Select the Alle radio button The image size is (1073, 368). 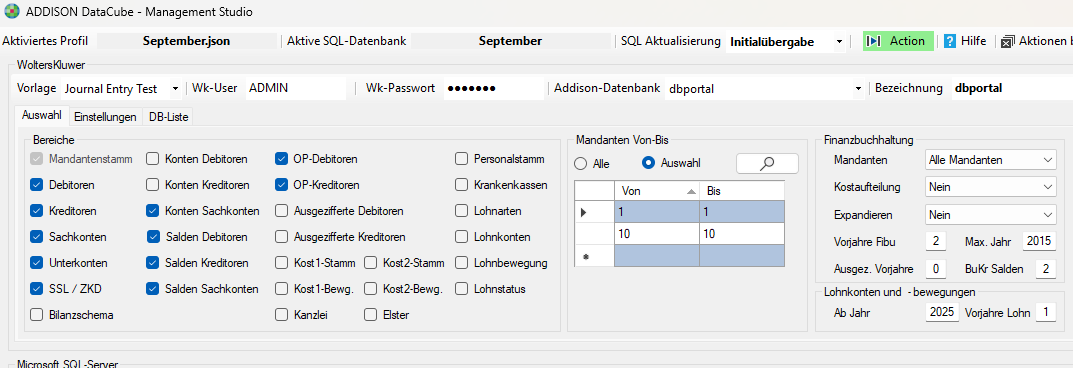[x=581, y=163]
